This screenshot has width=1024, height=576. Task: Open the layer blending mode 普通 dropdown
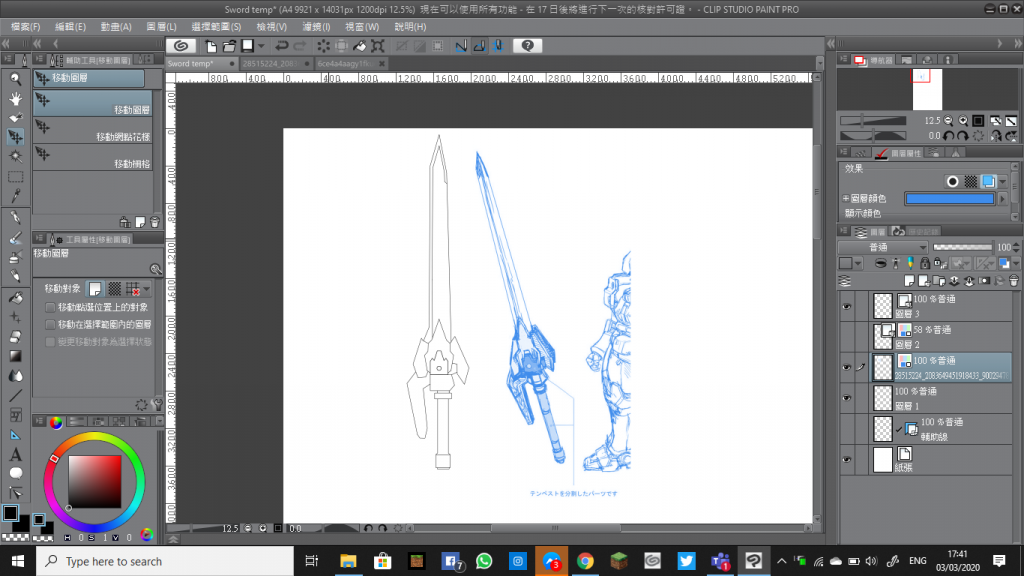882,247
